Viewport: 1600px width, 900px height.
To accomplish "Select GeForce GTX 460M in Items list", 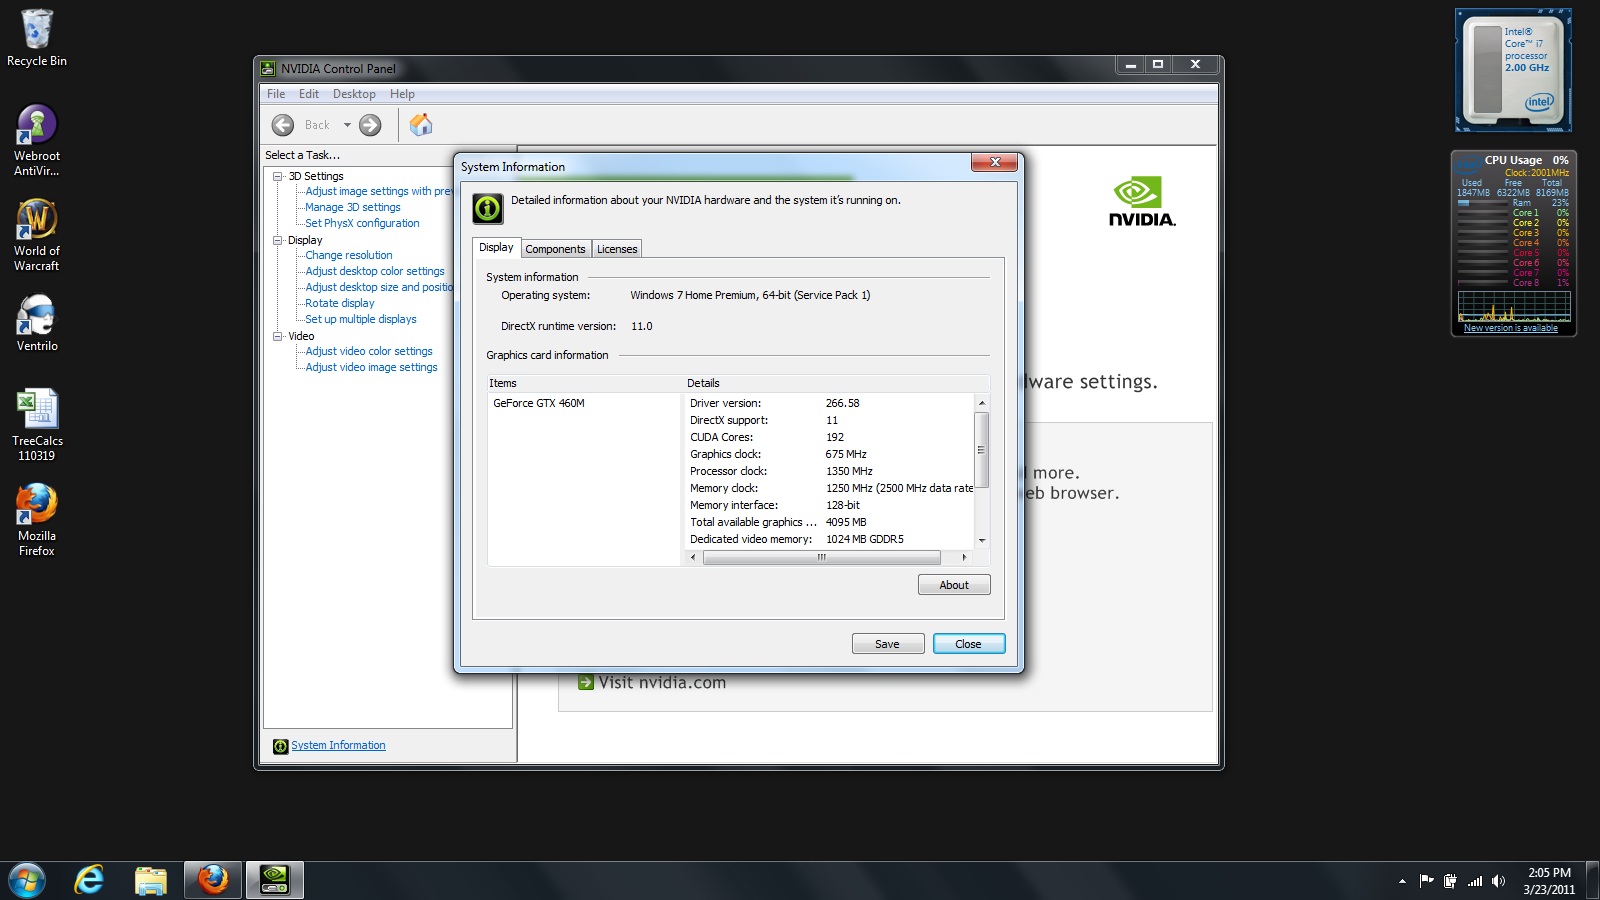I will coord(539,403).
